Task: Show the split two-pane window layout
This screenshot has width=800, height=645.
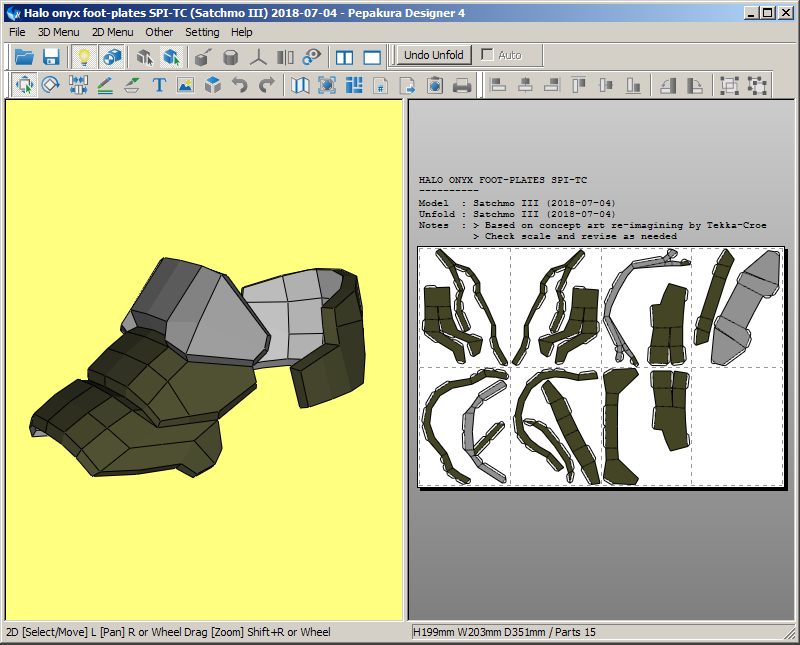Action: (x=345, y=57)
